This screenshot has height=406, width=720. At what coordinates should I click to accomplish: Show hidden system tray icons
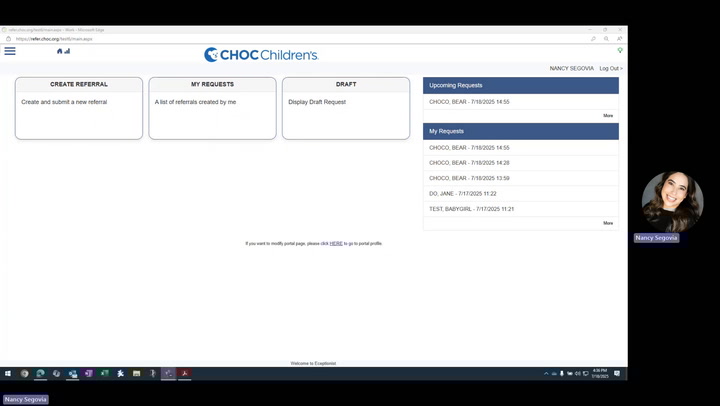pos(546,373)
